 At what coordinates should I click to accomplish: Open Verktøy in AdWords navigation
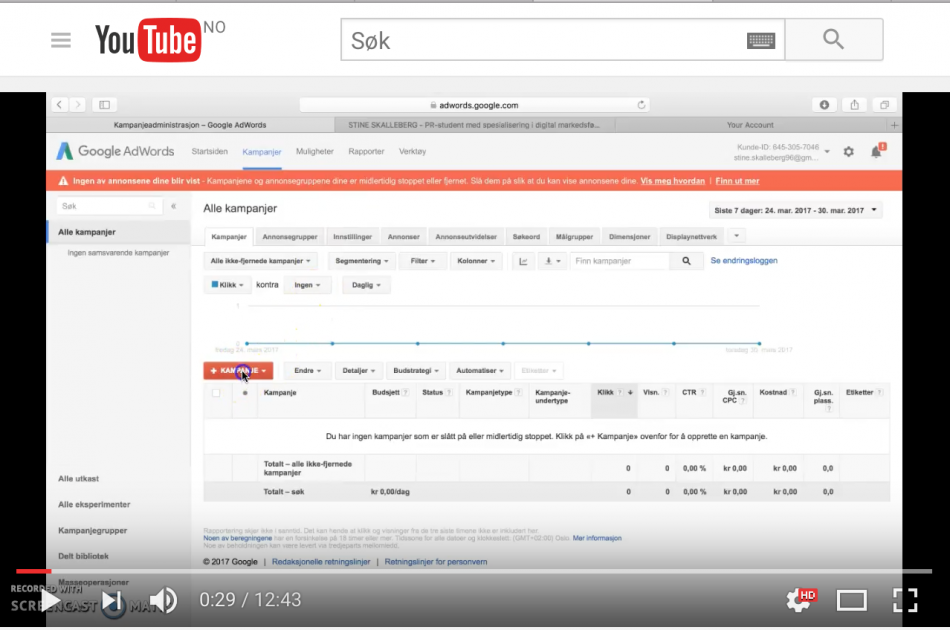(412, 151)
